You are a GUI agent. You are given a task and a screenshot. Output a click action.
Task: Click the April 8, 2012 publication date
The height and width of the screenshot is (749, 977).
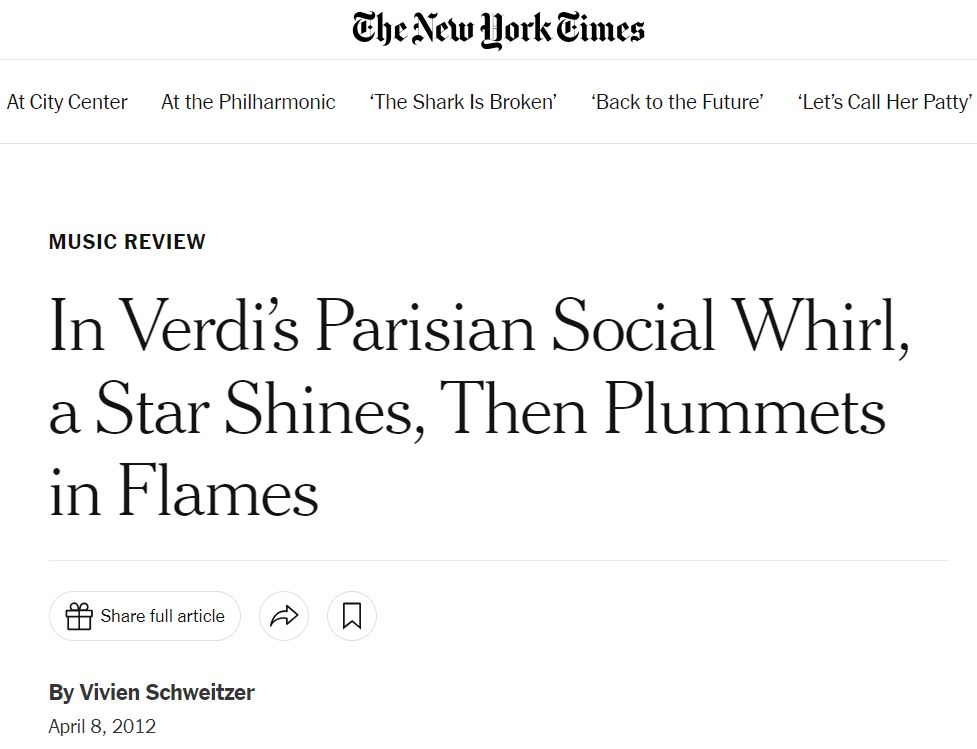tap(102, 727)
